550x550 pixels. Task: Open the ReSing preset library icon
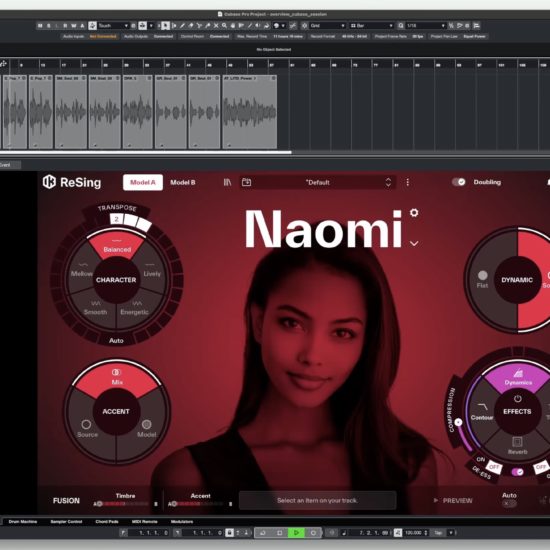pos(227,182)
